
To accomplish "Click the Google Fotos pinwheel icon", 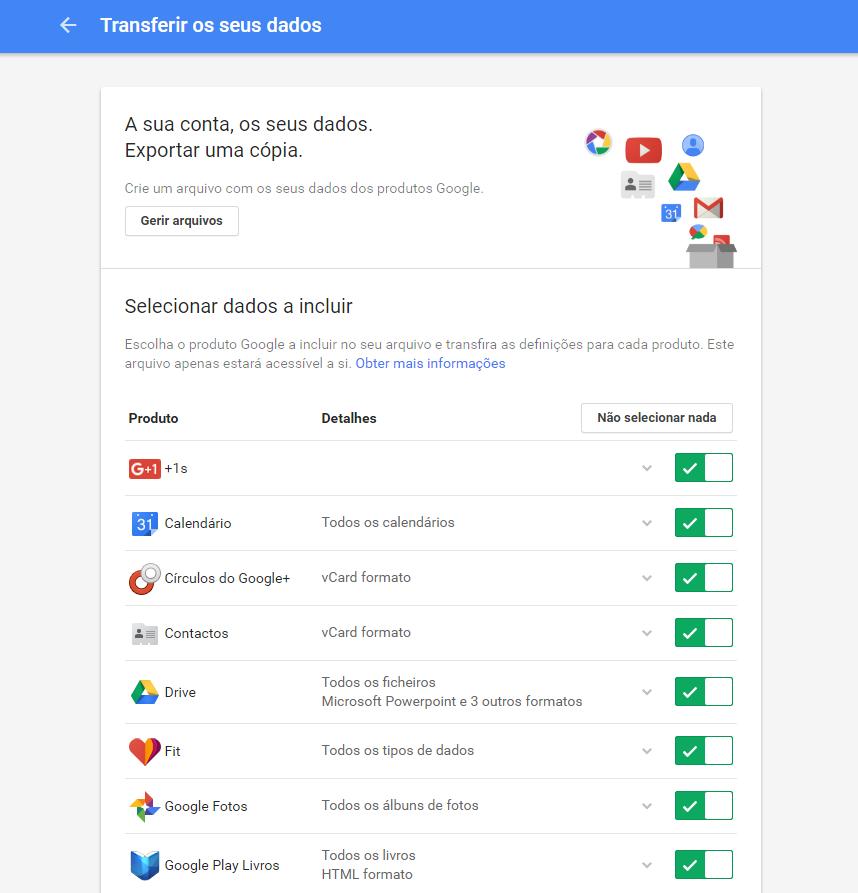I will click(x=144, y=806).
